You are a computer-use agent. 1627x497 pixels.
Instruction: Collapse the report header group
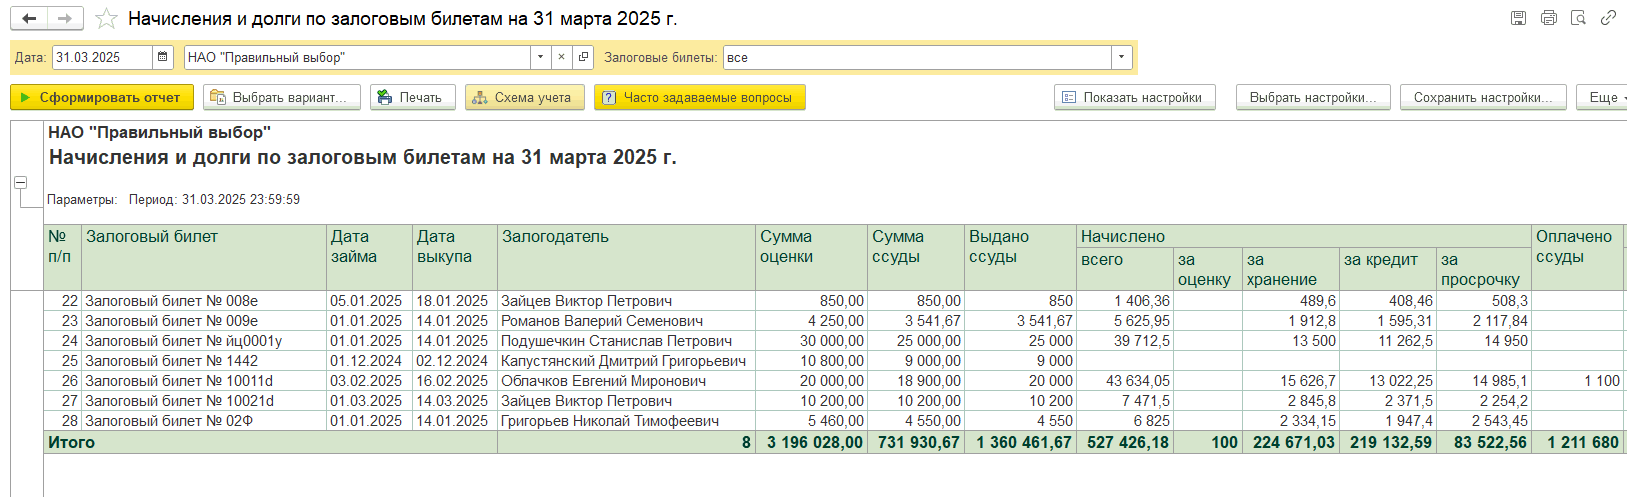click(20, 182)
